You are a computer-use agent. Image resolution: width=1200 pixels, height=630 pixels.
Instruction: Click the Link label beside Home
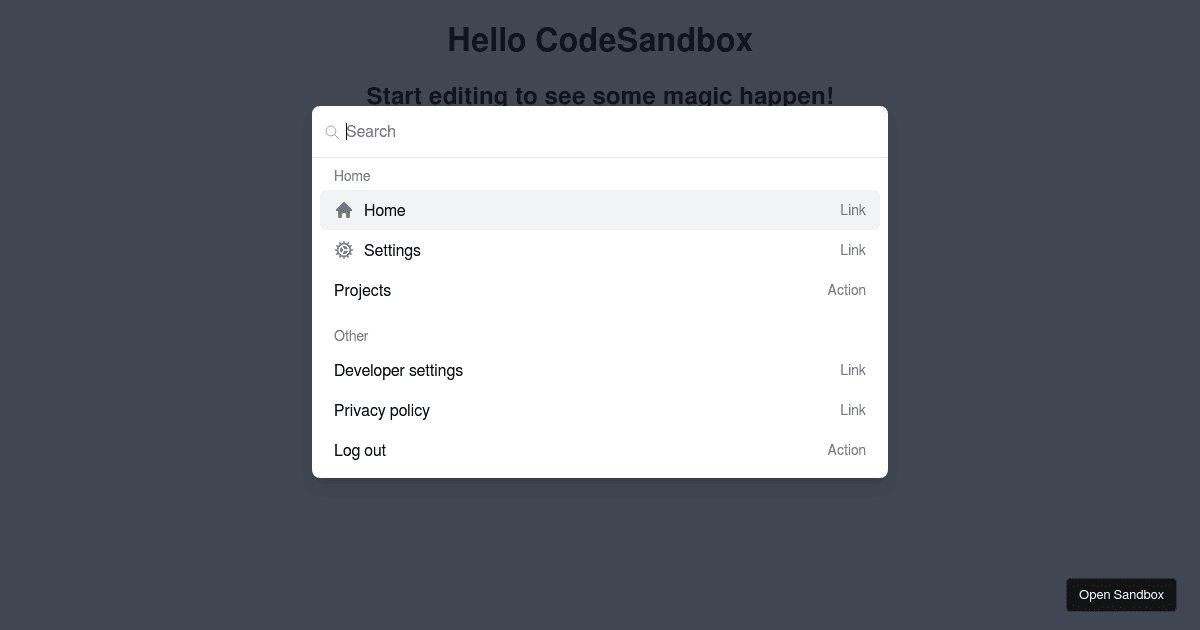tap(853, 210)
